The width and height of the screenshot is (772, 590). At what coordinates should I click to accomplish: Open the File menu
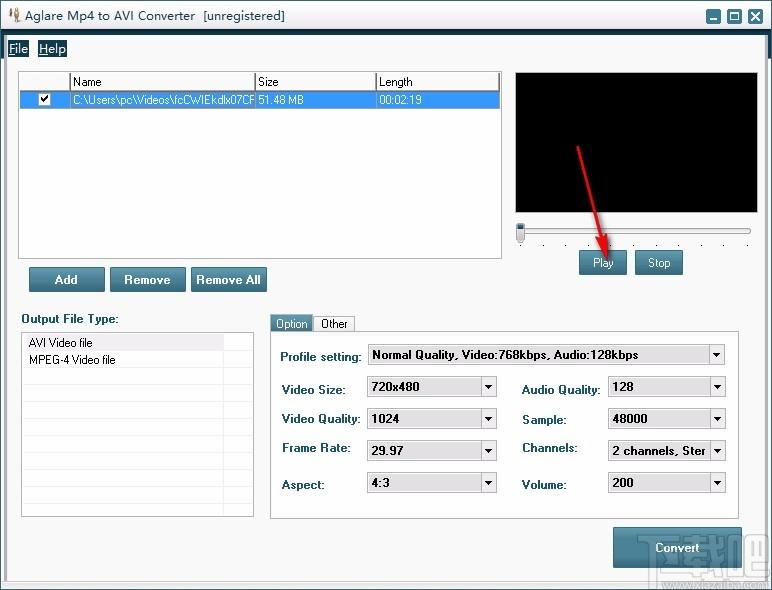[x=18, y=49]
